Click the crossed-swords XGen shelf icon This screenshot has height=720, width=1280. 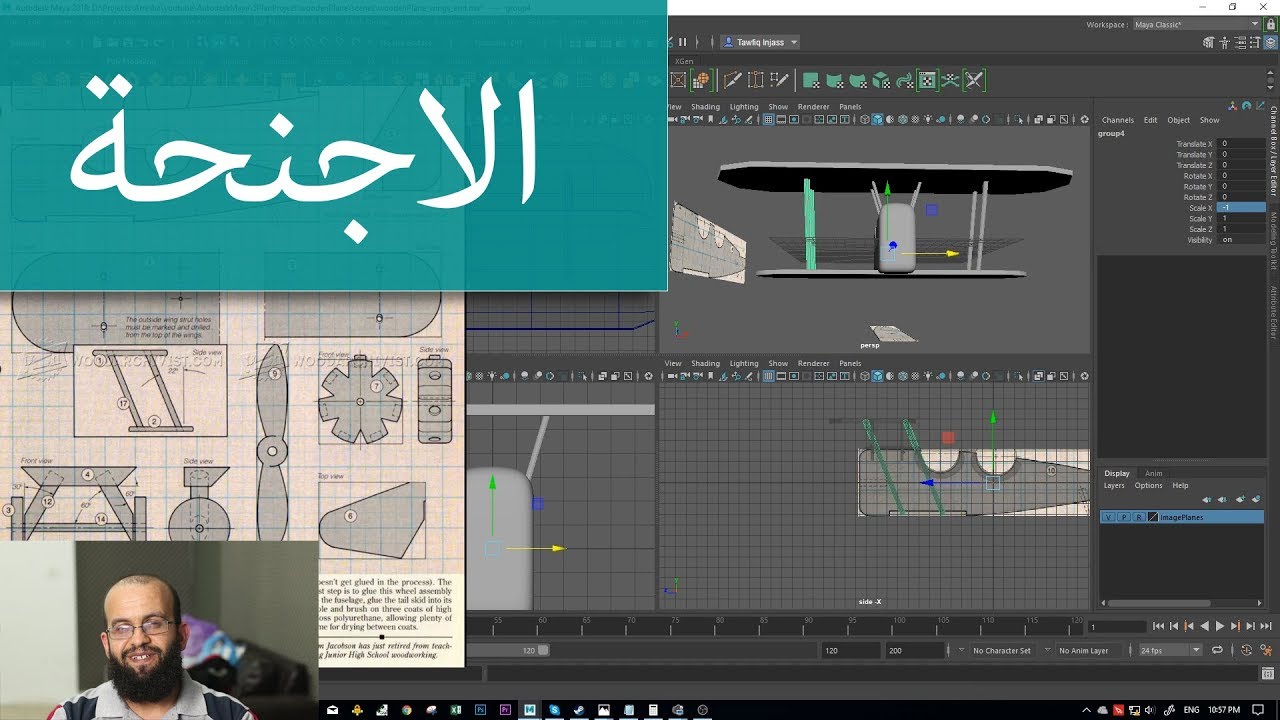point(974,80)
